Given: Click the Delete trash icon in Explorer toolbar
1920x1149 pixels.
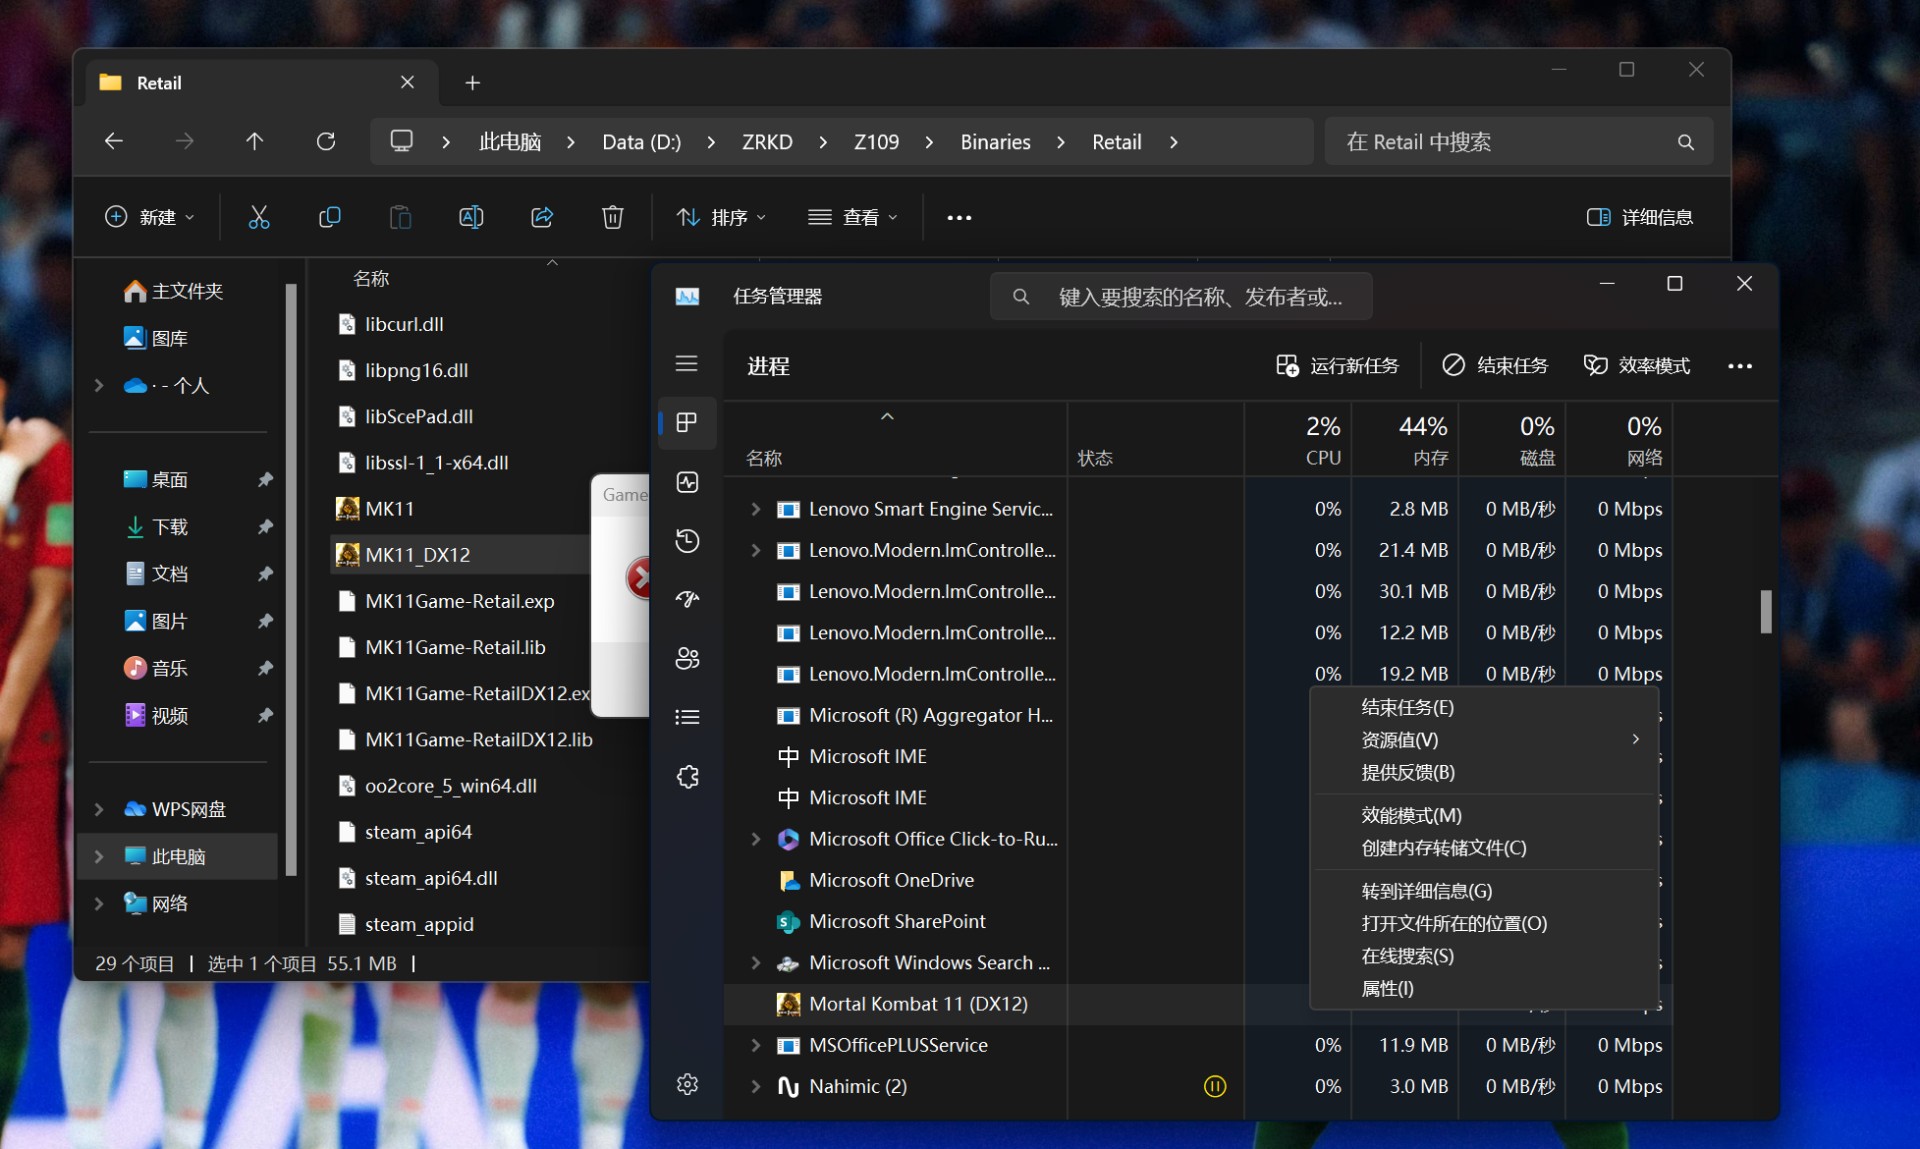Looking at the screenshot, I should [613, 217].
